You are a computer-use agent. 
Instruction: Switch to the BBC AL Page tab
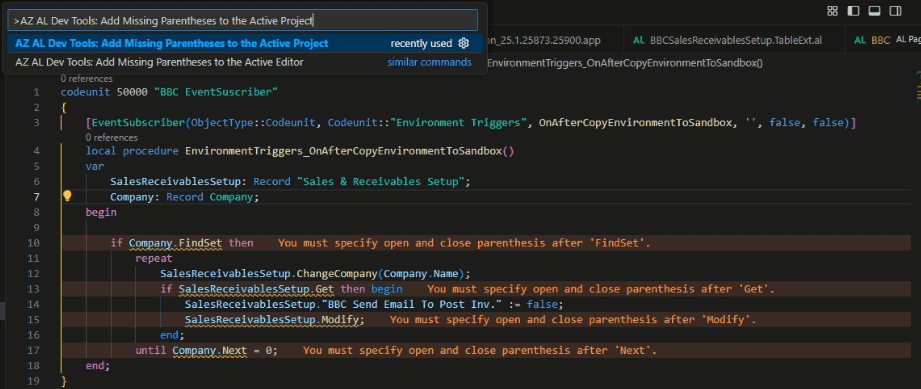(886, 41)
